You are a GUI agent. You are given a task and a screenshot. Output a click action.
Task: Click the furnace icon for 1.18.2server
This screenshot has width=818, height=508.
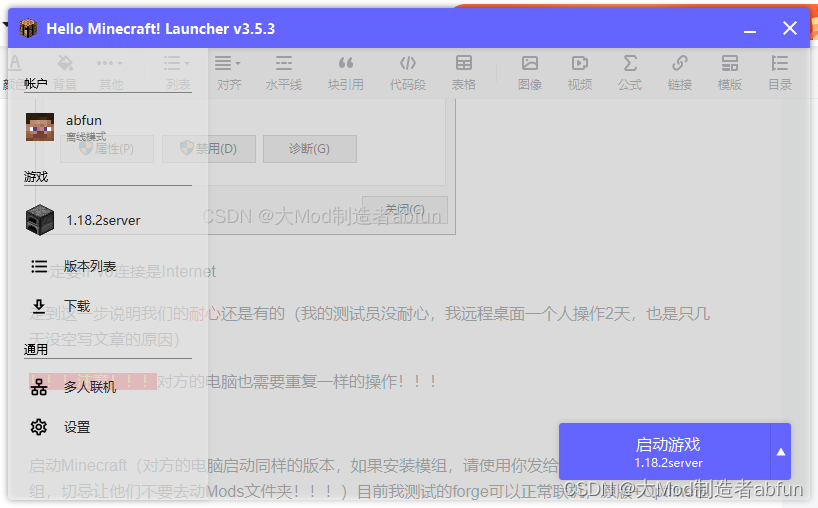coord(40,220)
